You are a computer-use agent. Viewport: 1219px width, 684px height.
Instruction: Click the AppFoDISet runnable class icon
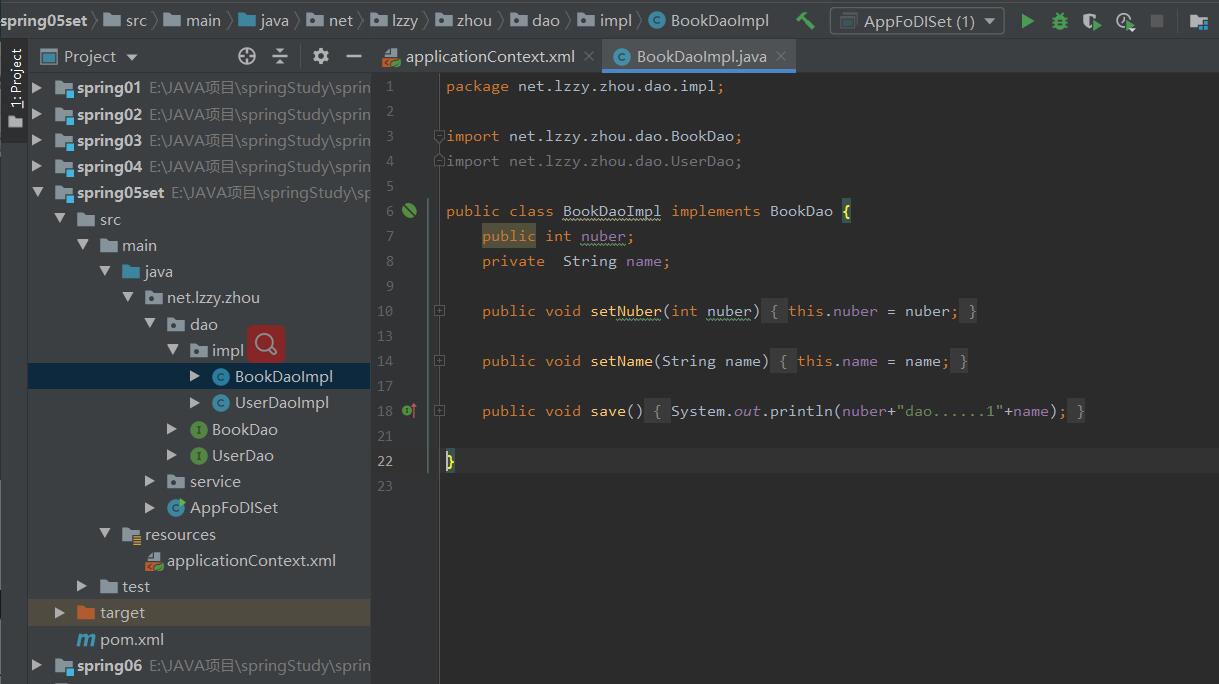(x=176, y=508)
